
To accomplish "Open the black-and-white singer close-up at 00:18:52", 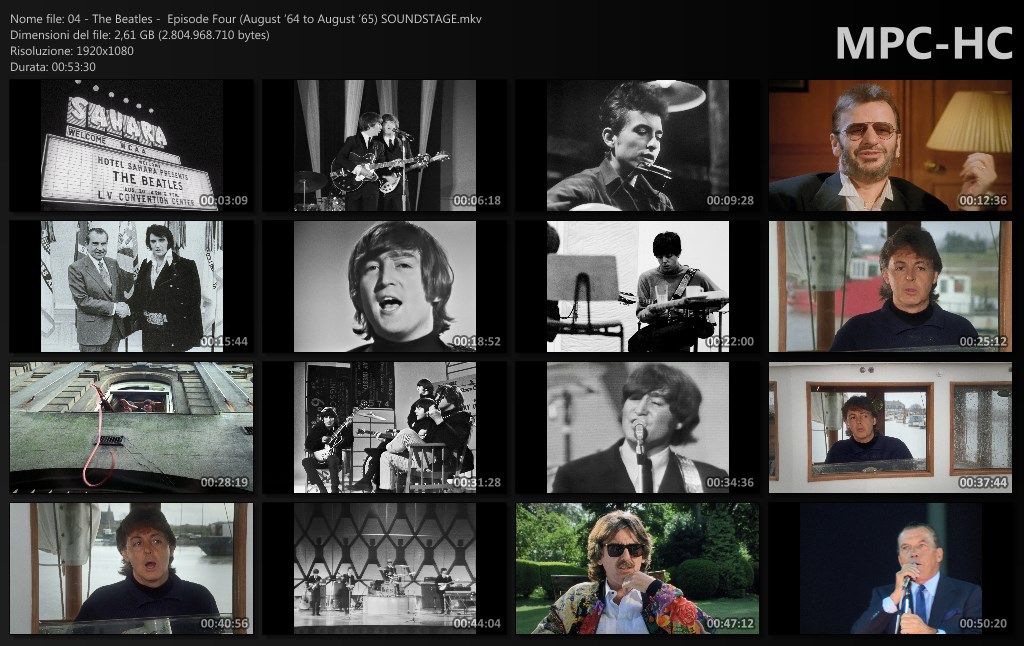I will pyautogui.click(x=384, y=286).
